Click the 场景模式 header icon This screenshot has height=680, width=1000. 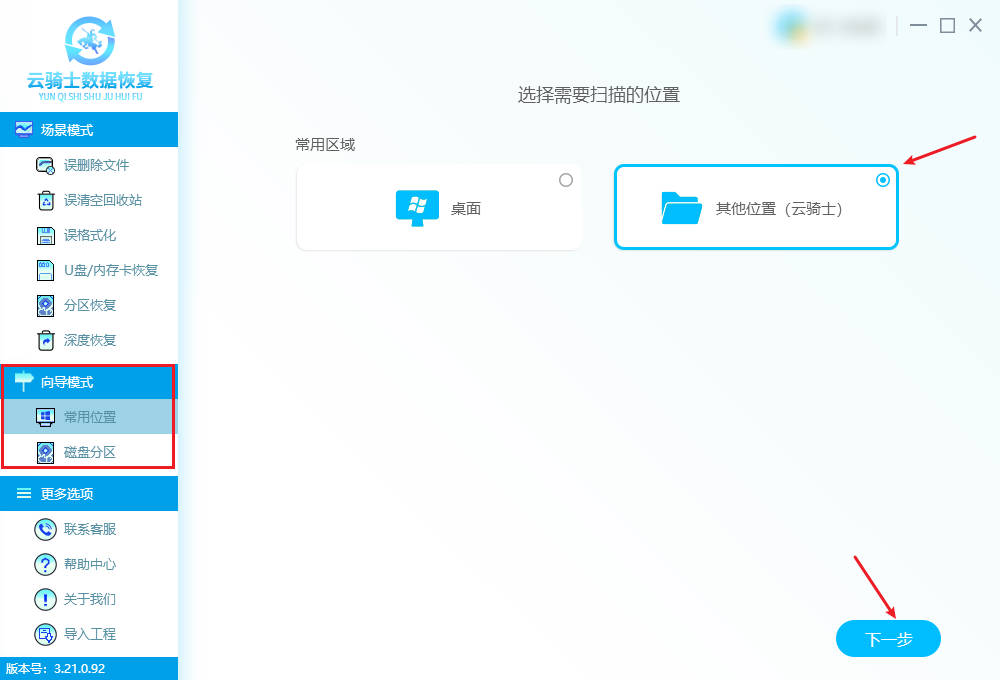pos(24,129)
